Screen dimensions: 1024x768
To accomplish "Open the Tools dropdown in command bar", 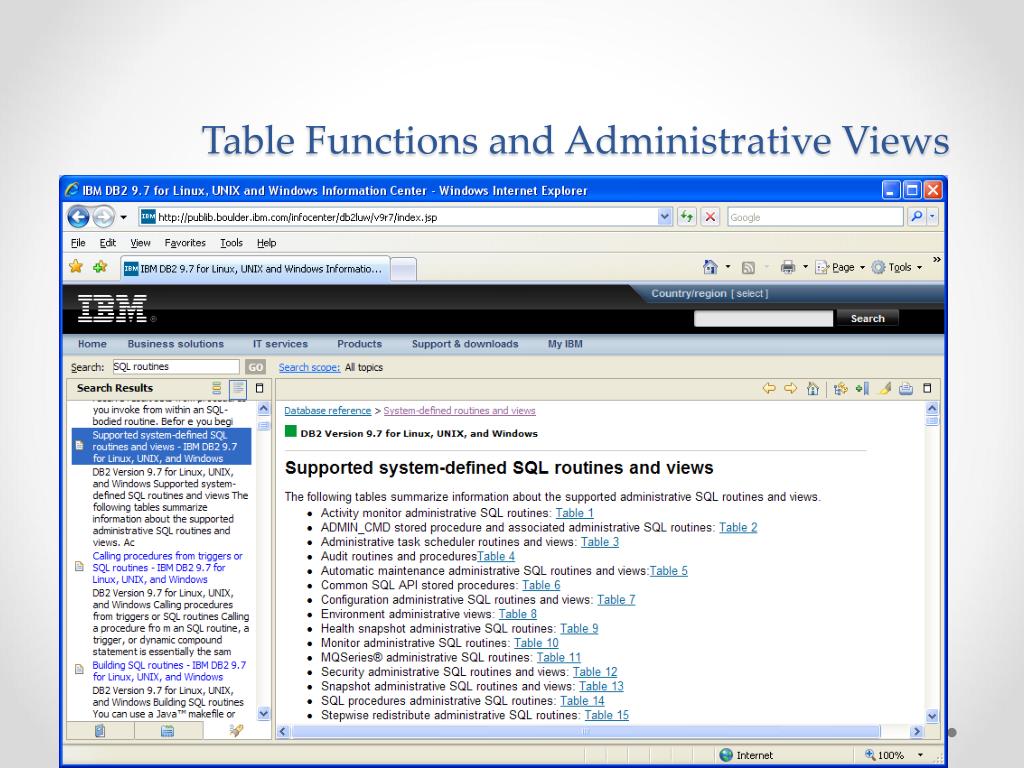I will (897, 267).
